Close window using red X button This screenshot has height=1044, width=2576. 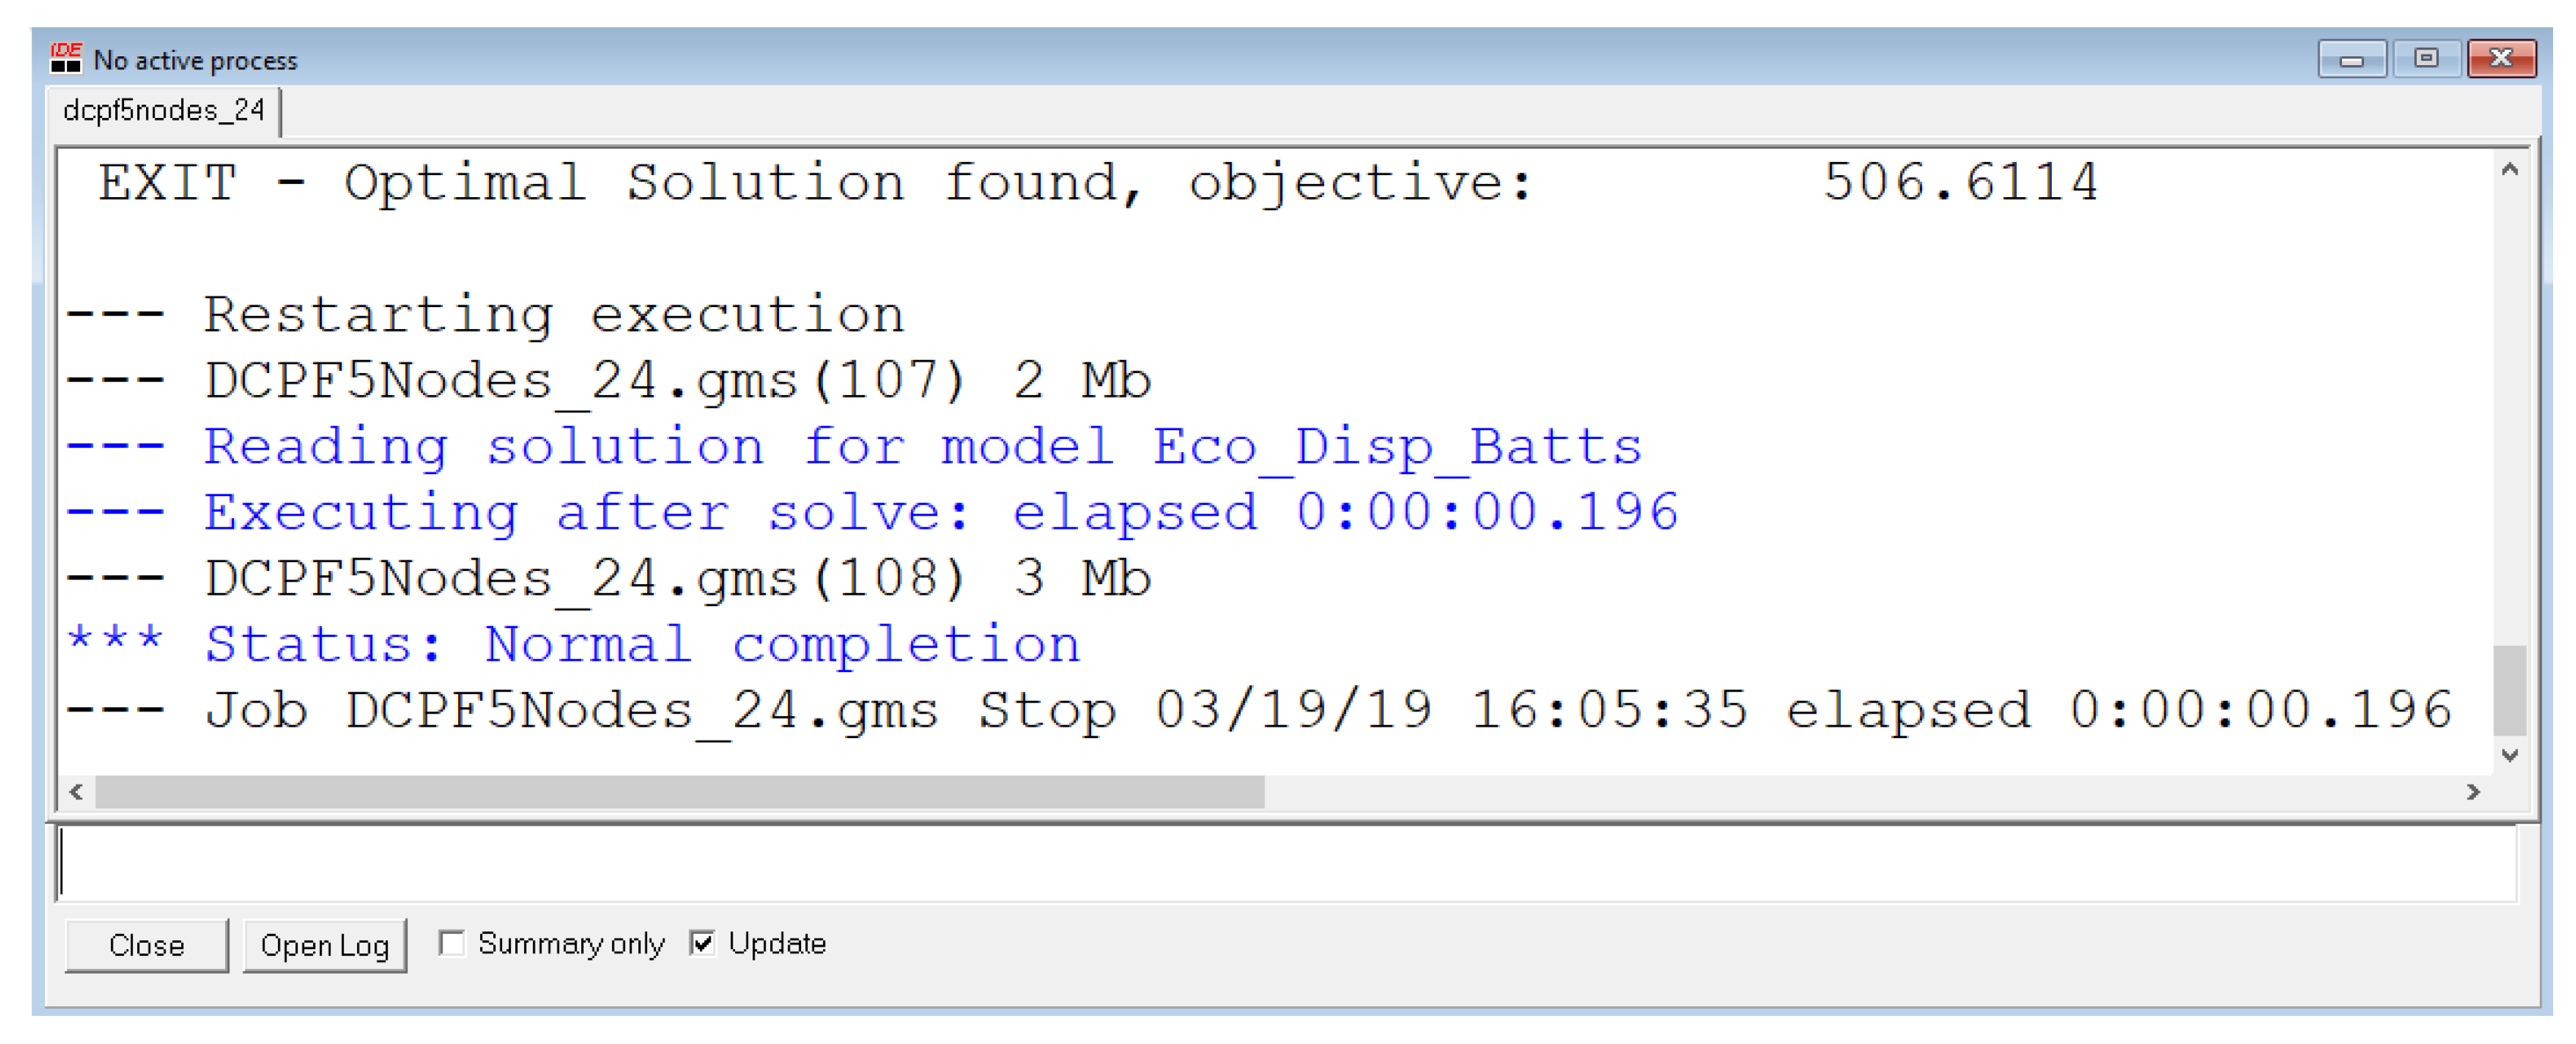coord(2500,59)
